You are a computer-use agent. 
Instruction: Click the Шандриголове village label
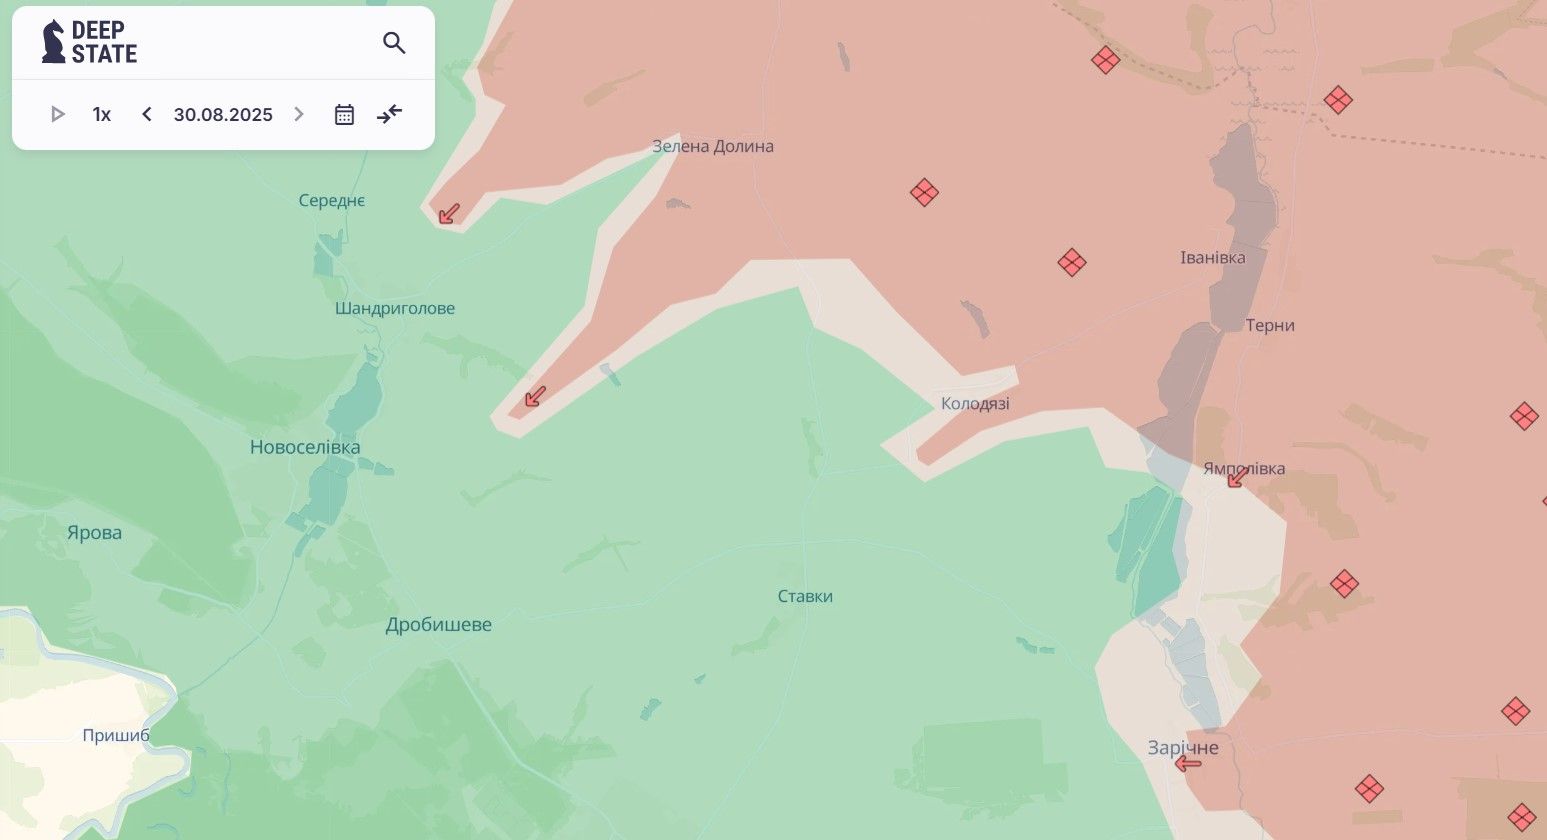[395, 308]
